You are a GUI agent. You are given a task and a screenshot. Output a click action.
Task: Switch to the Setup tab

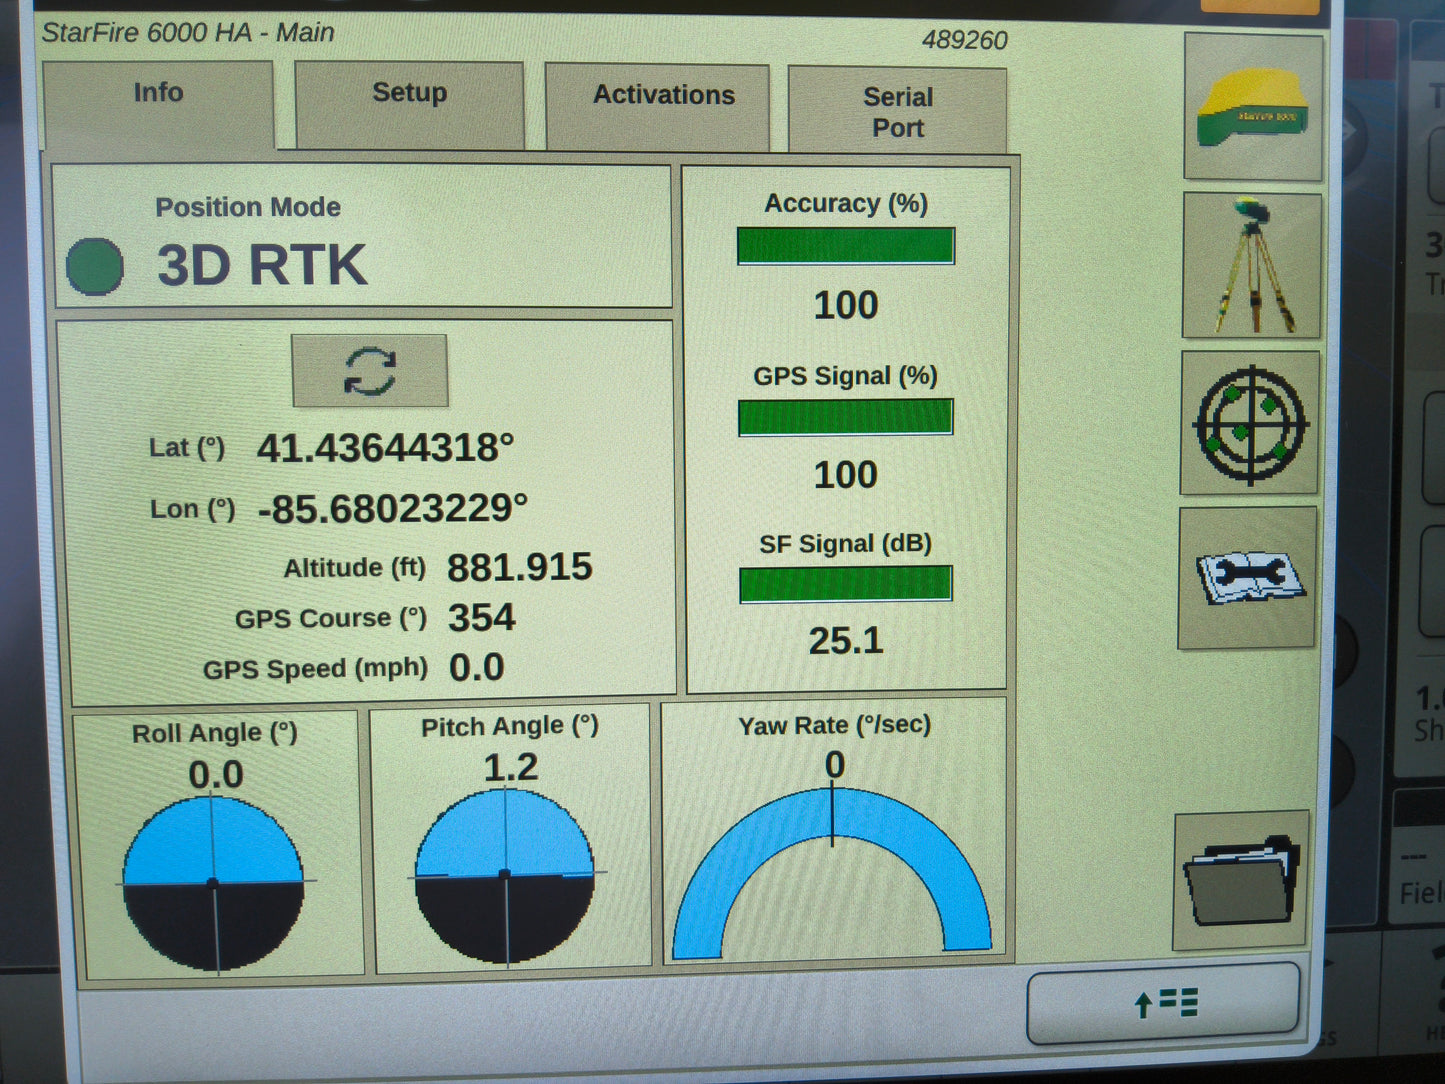[x=409, y=104]
